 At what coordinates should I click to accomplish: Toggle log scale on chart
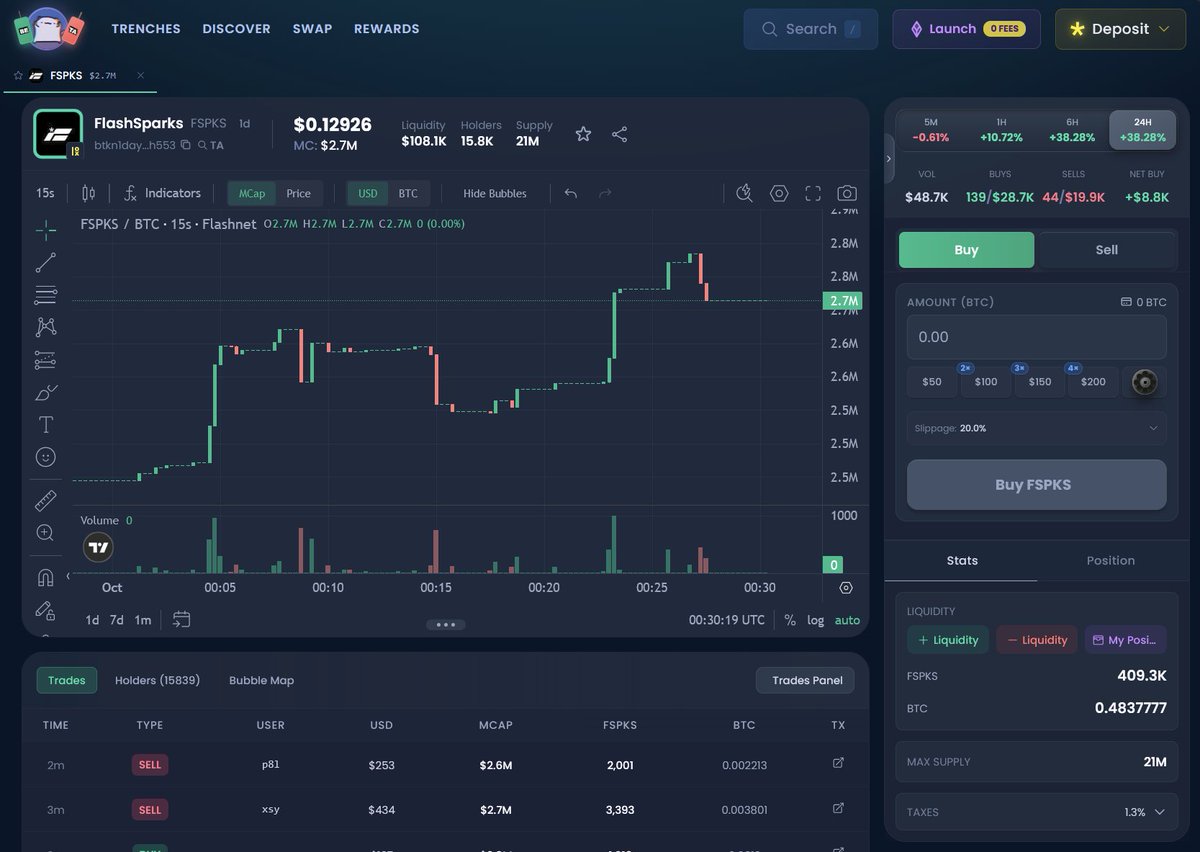click(x=816, y=620)
